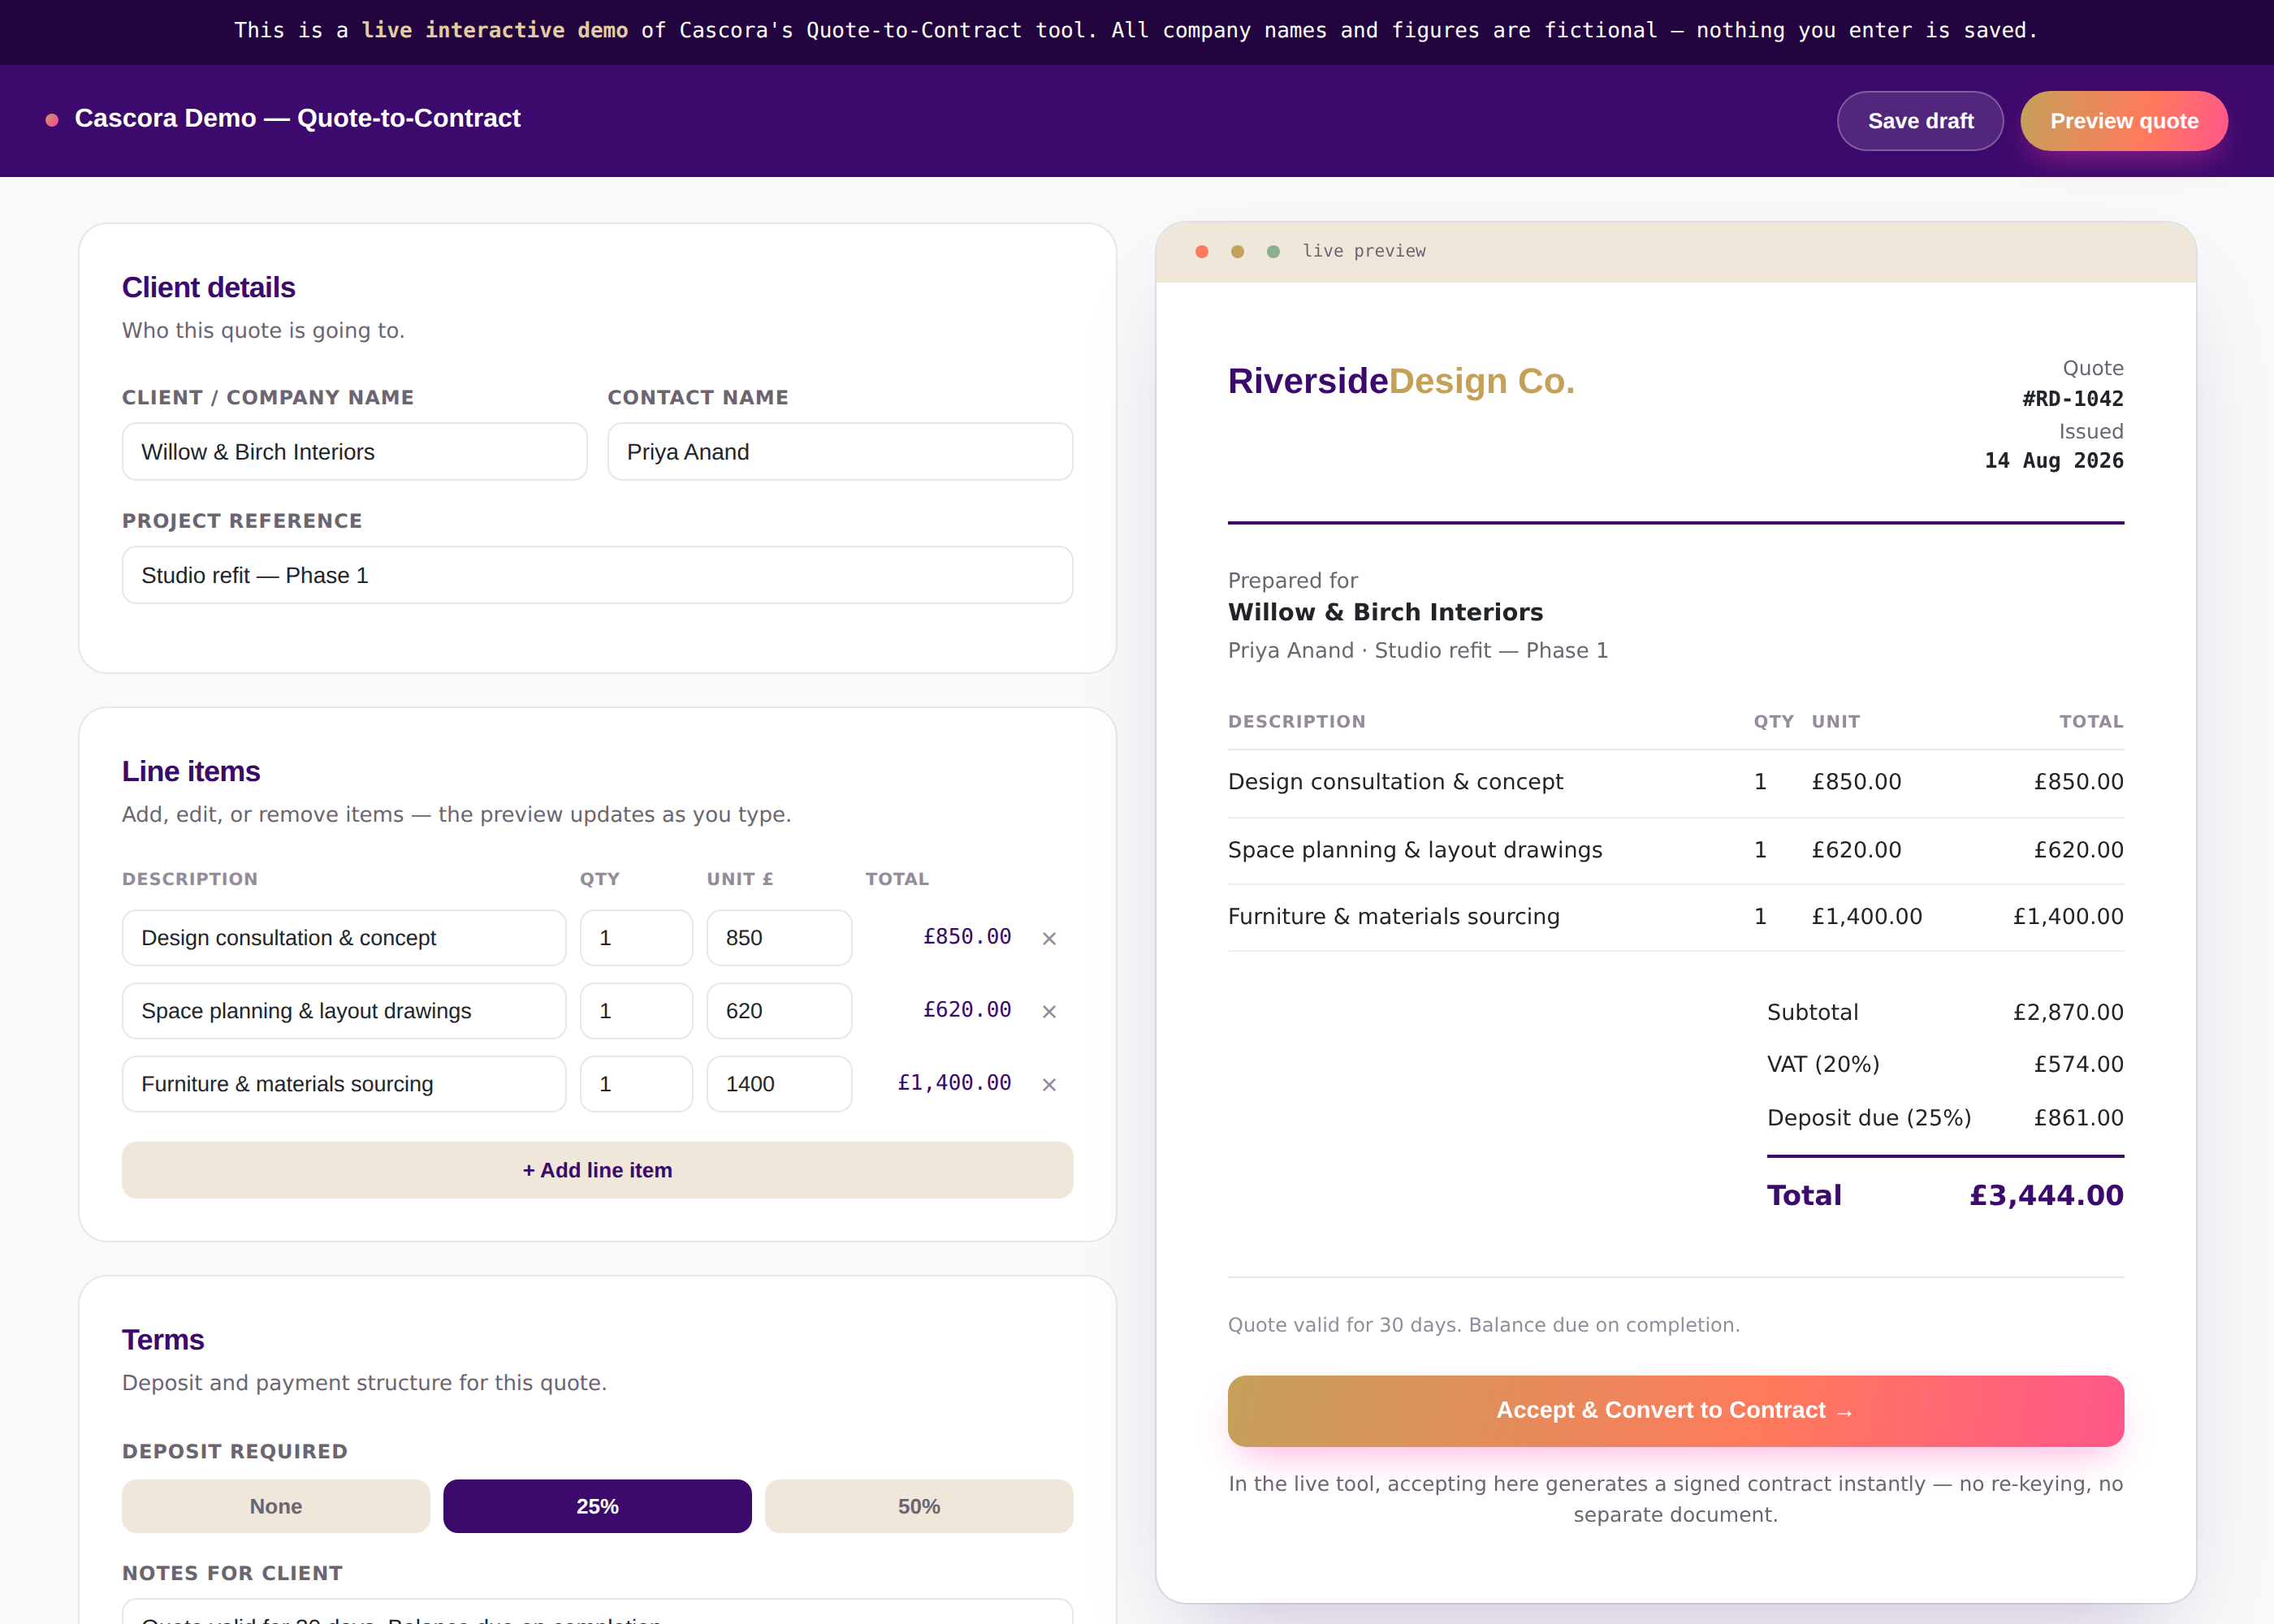Click the green dot in live preview bar
The height and width of the screenshot is (1624, 2274).
[1273, 252]
